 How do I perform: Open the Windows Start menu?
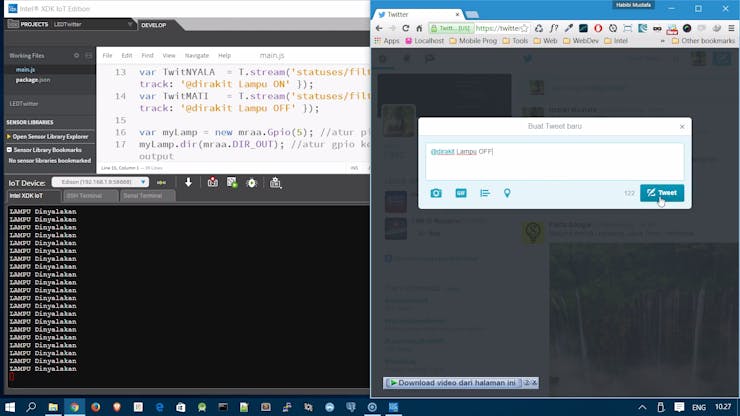click(x=9, y=407)
